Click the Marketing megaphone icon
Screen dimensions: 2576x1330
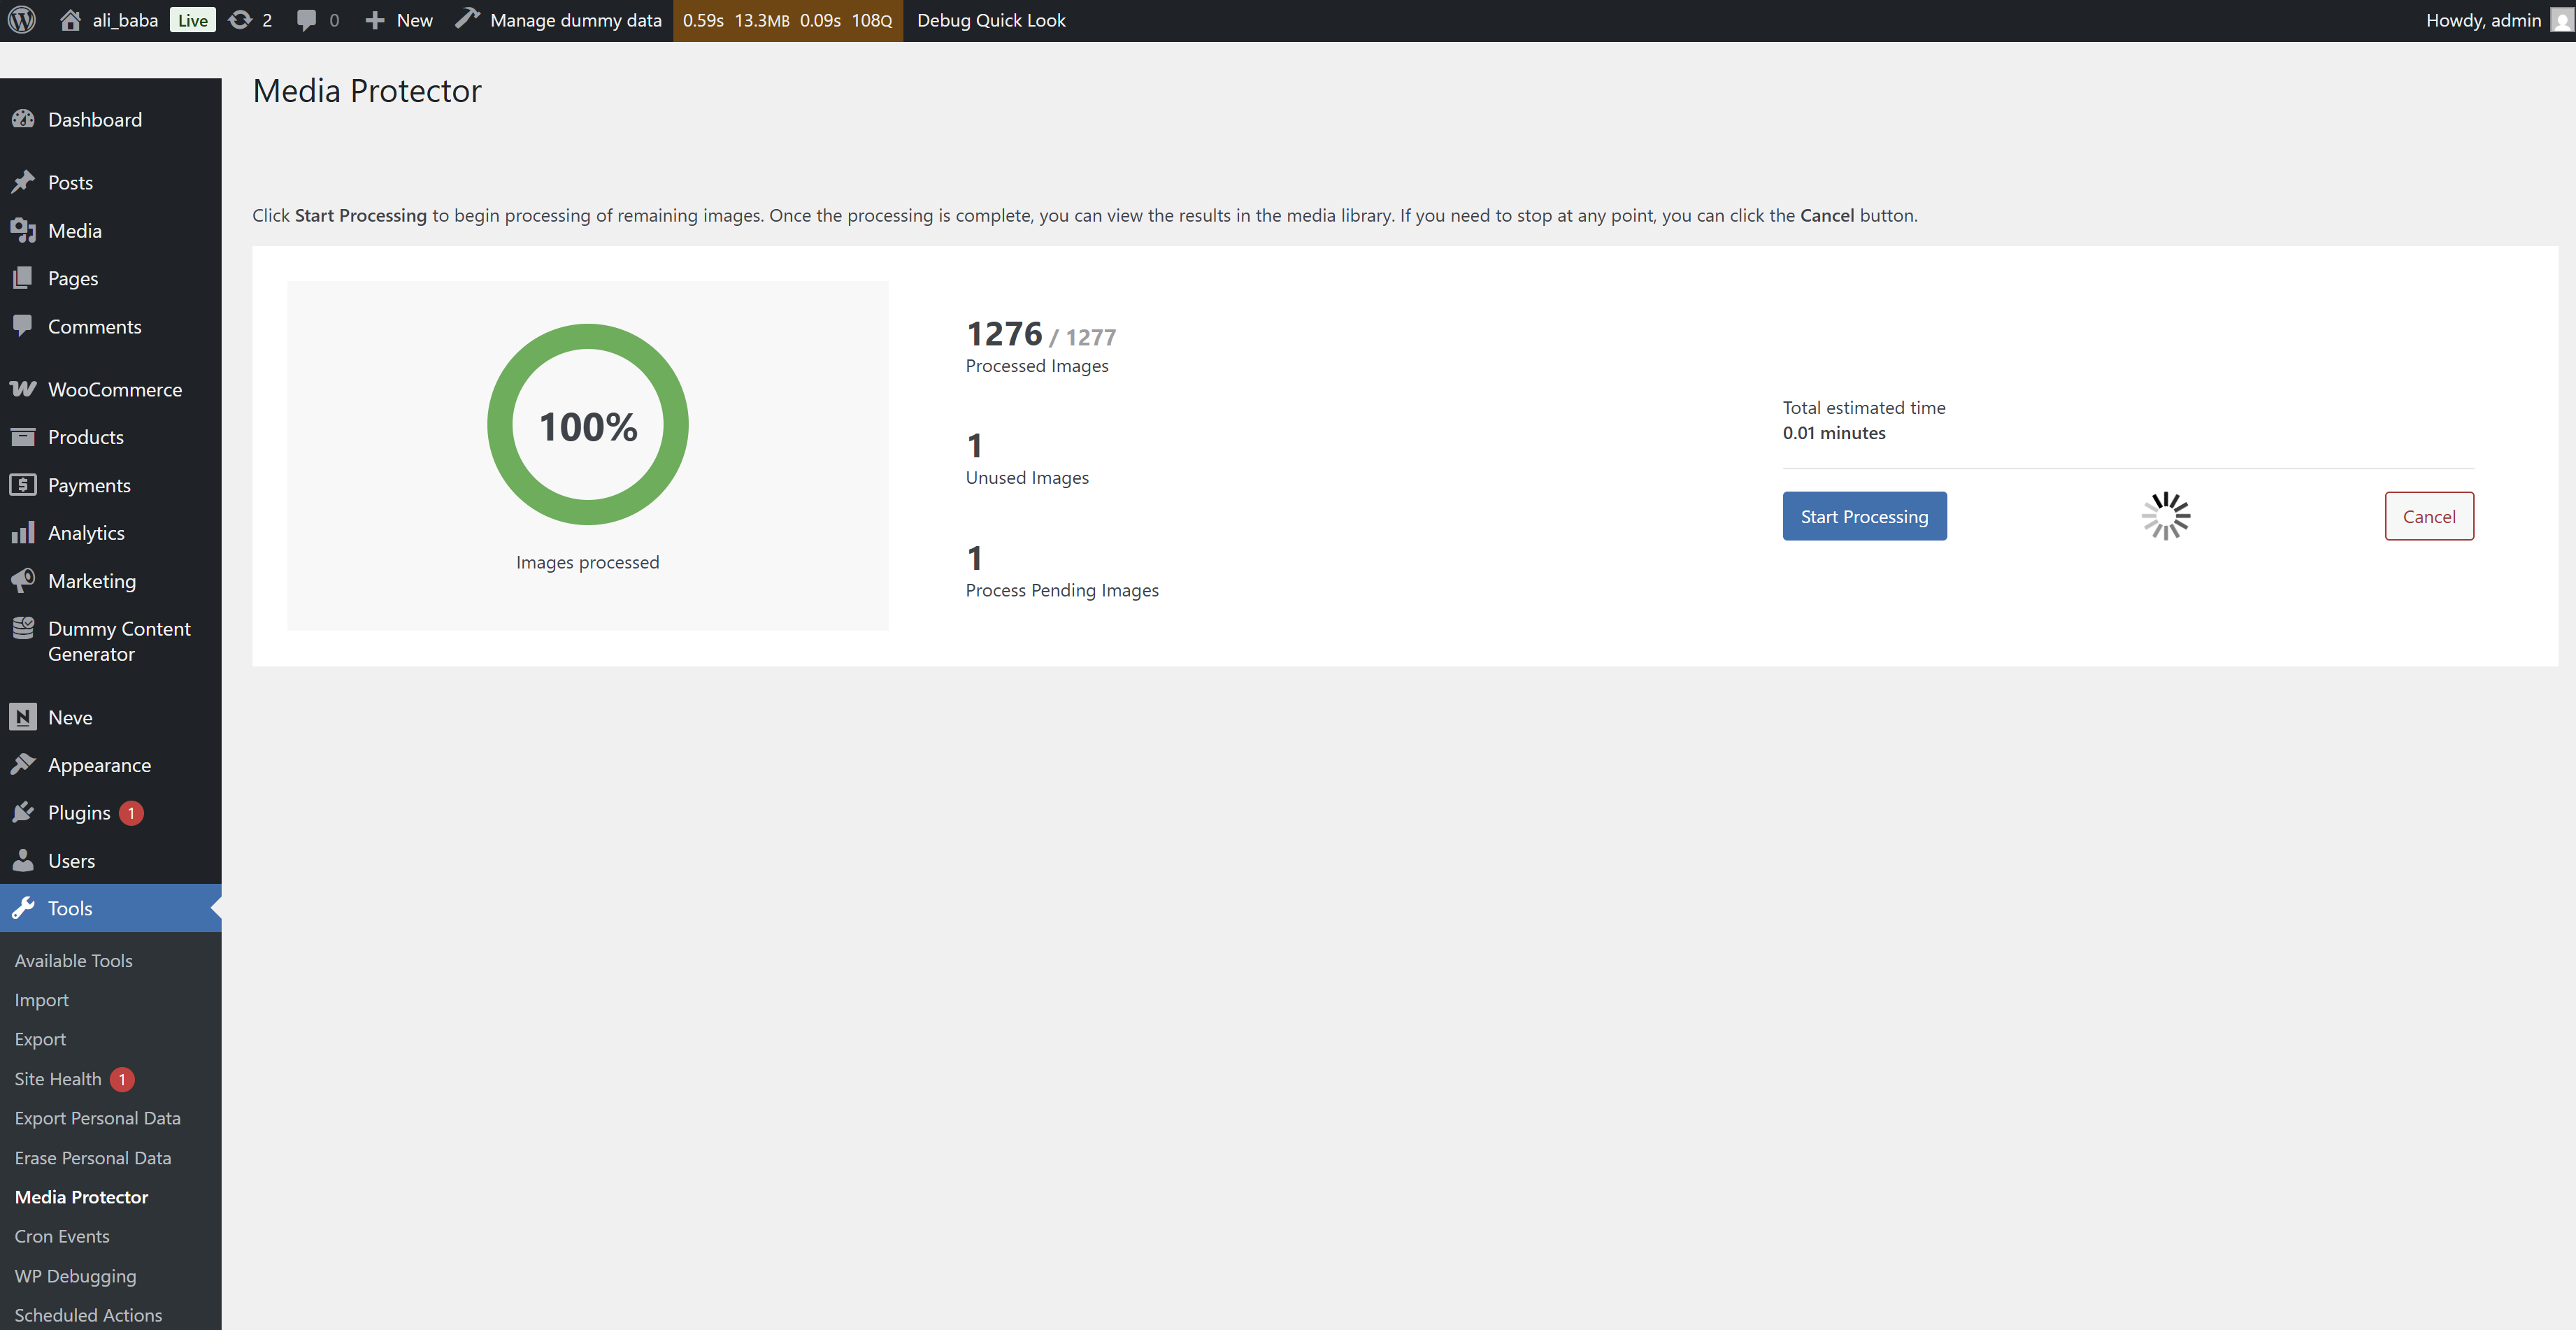click(x=23, y=581)
